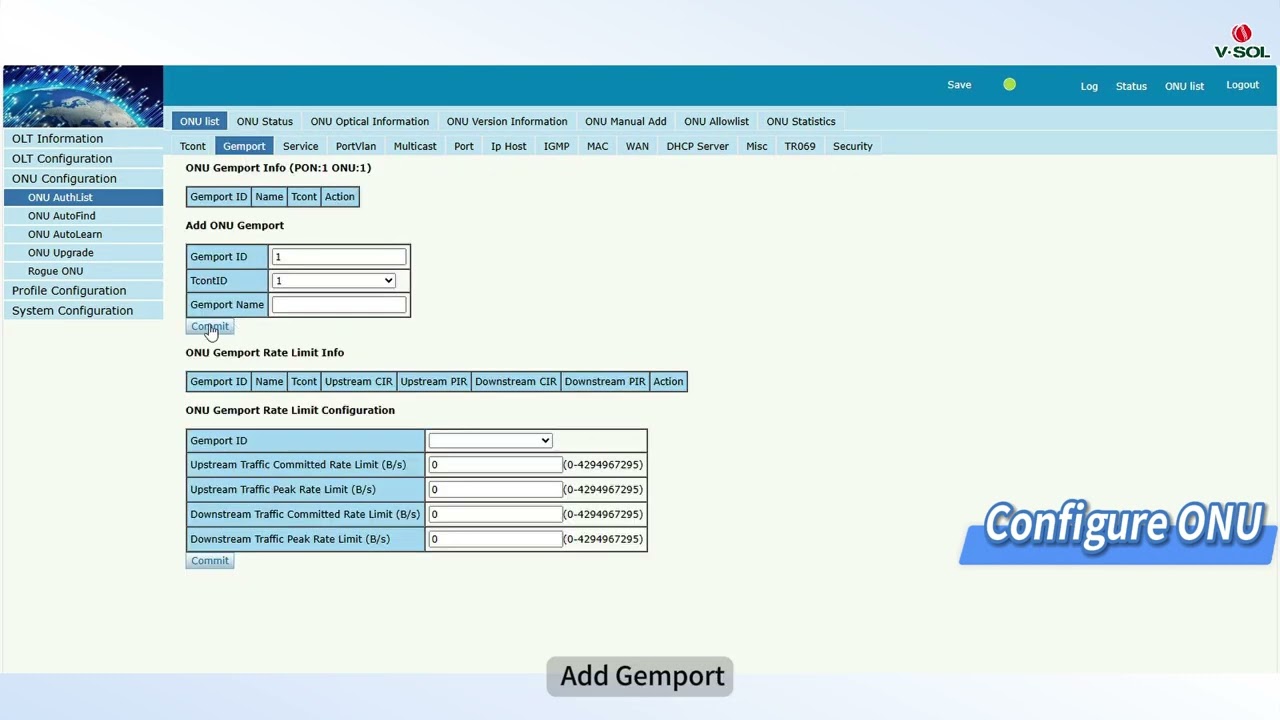Focus the Gemport Name input field

click(x=339, y=305)
